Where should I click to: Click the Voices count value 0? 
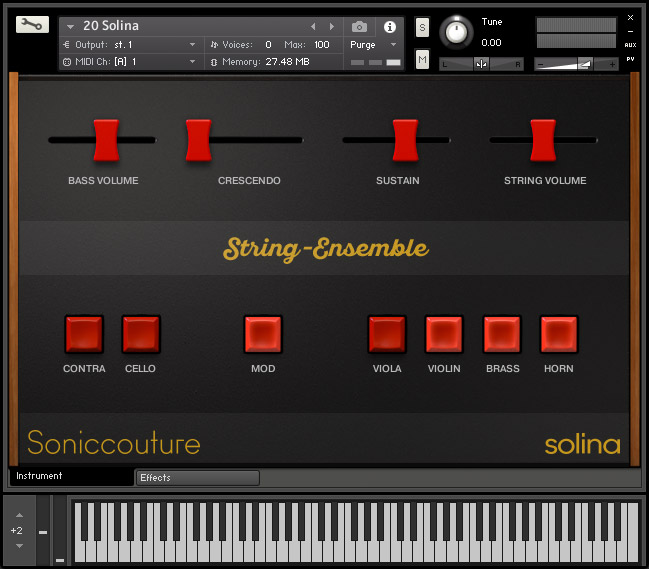point(268,44)
